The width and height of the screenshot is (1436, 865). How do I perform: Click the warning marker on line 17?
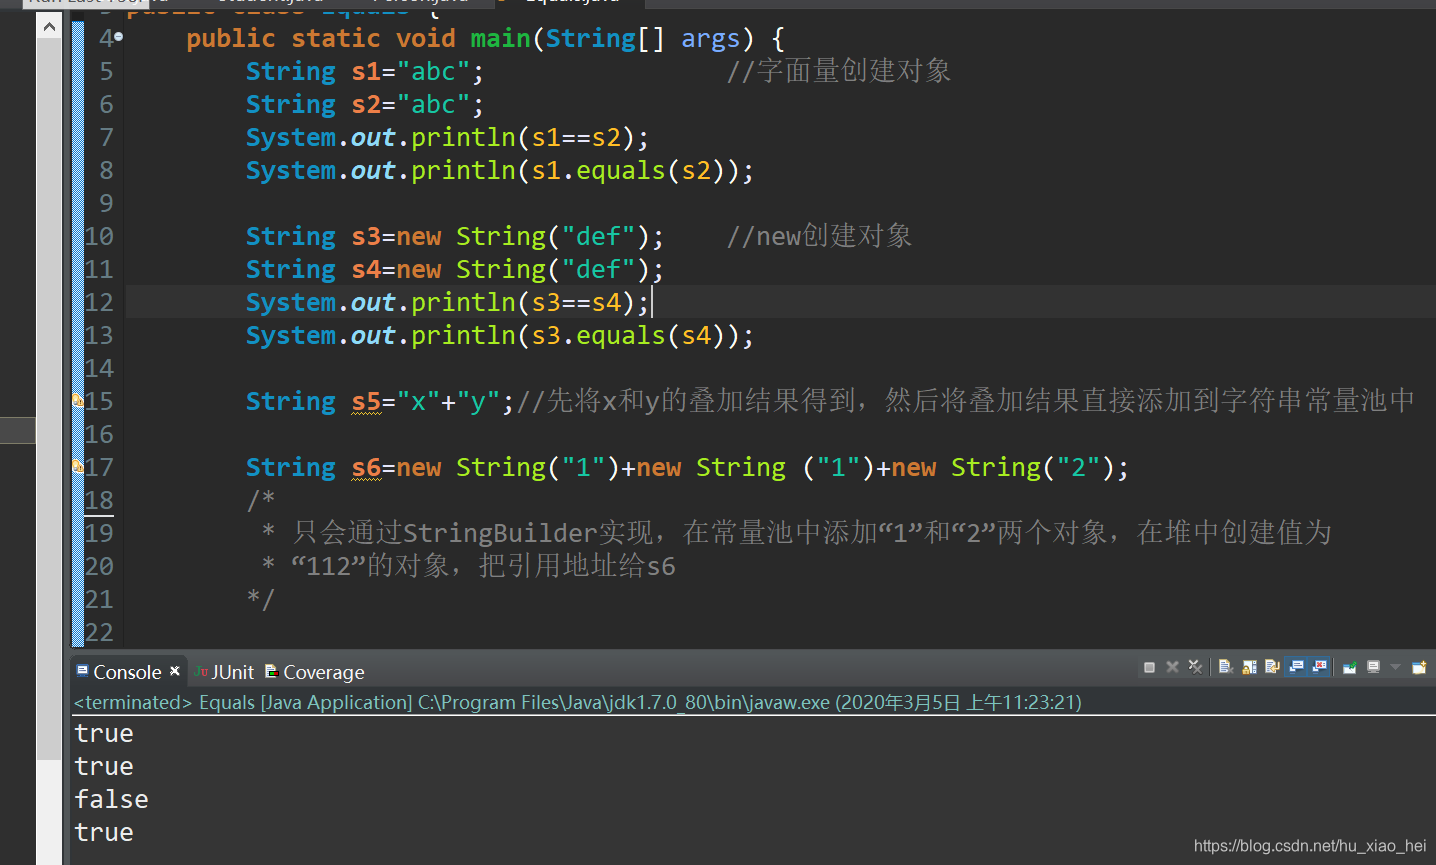[78, 466]
